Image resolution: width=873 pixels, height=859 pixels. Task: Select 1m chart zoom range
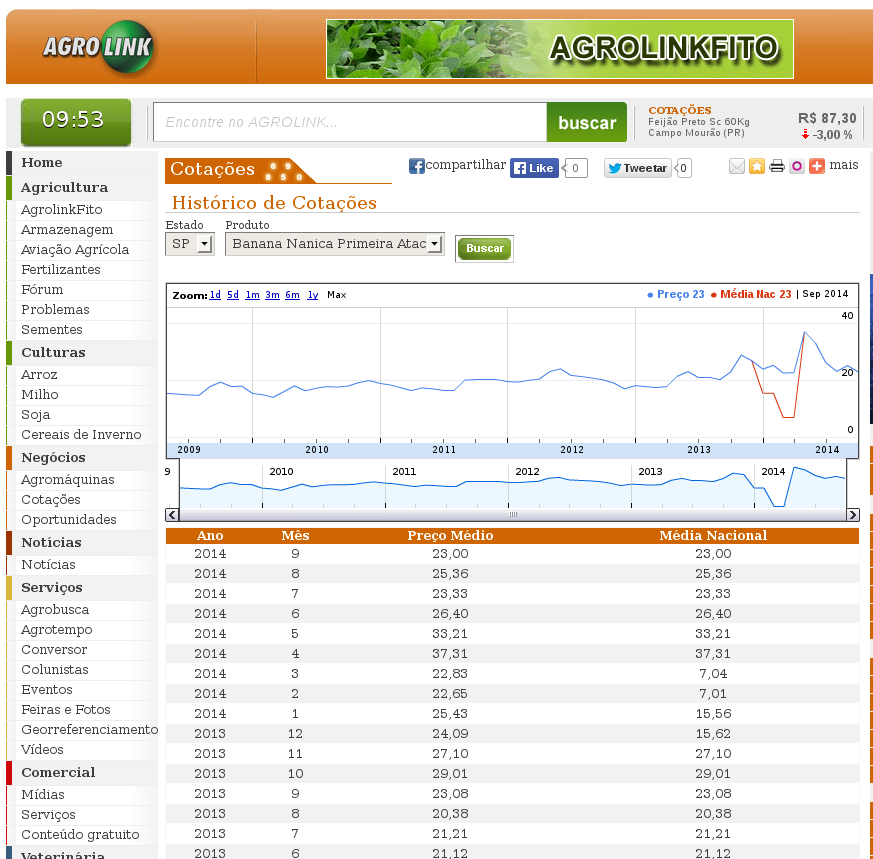coord(252,295)
